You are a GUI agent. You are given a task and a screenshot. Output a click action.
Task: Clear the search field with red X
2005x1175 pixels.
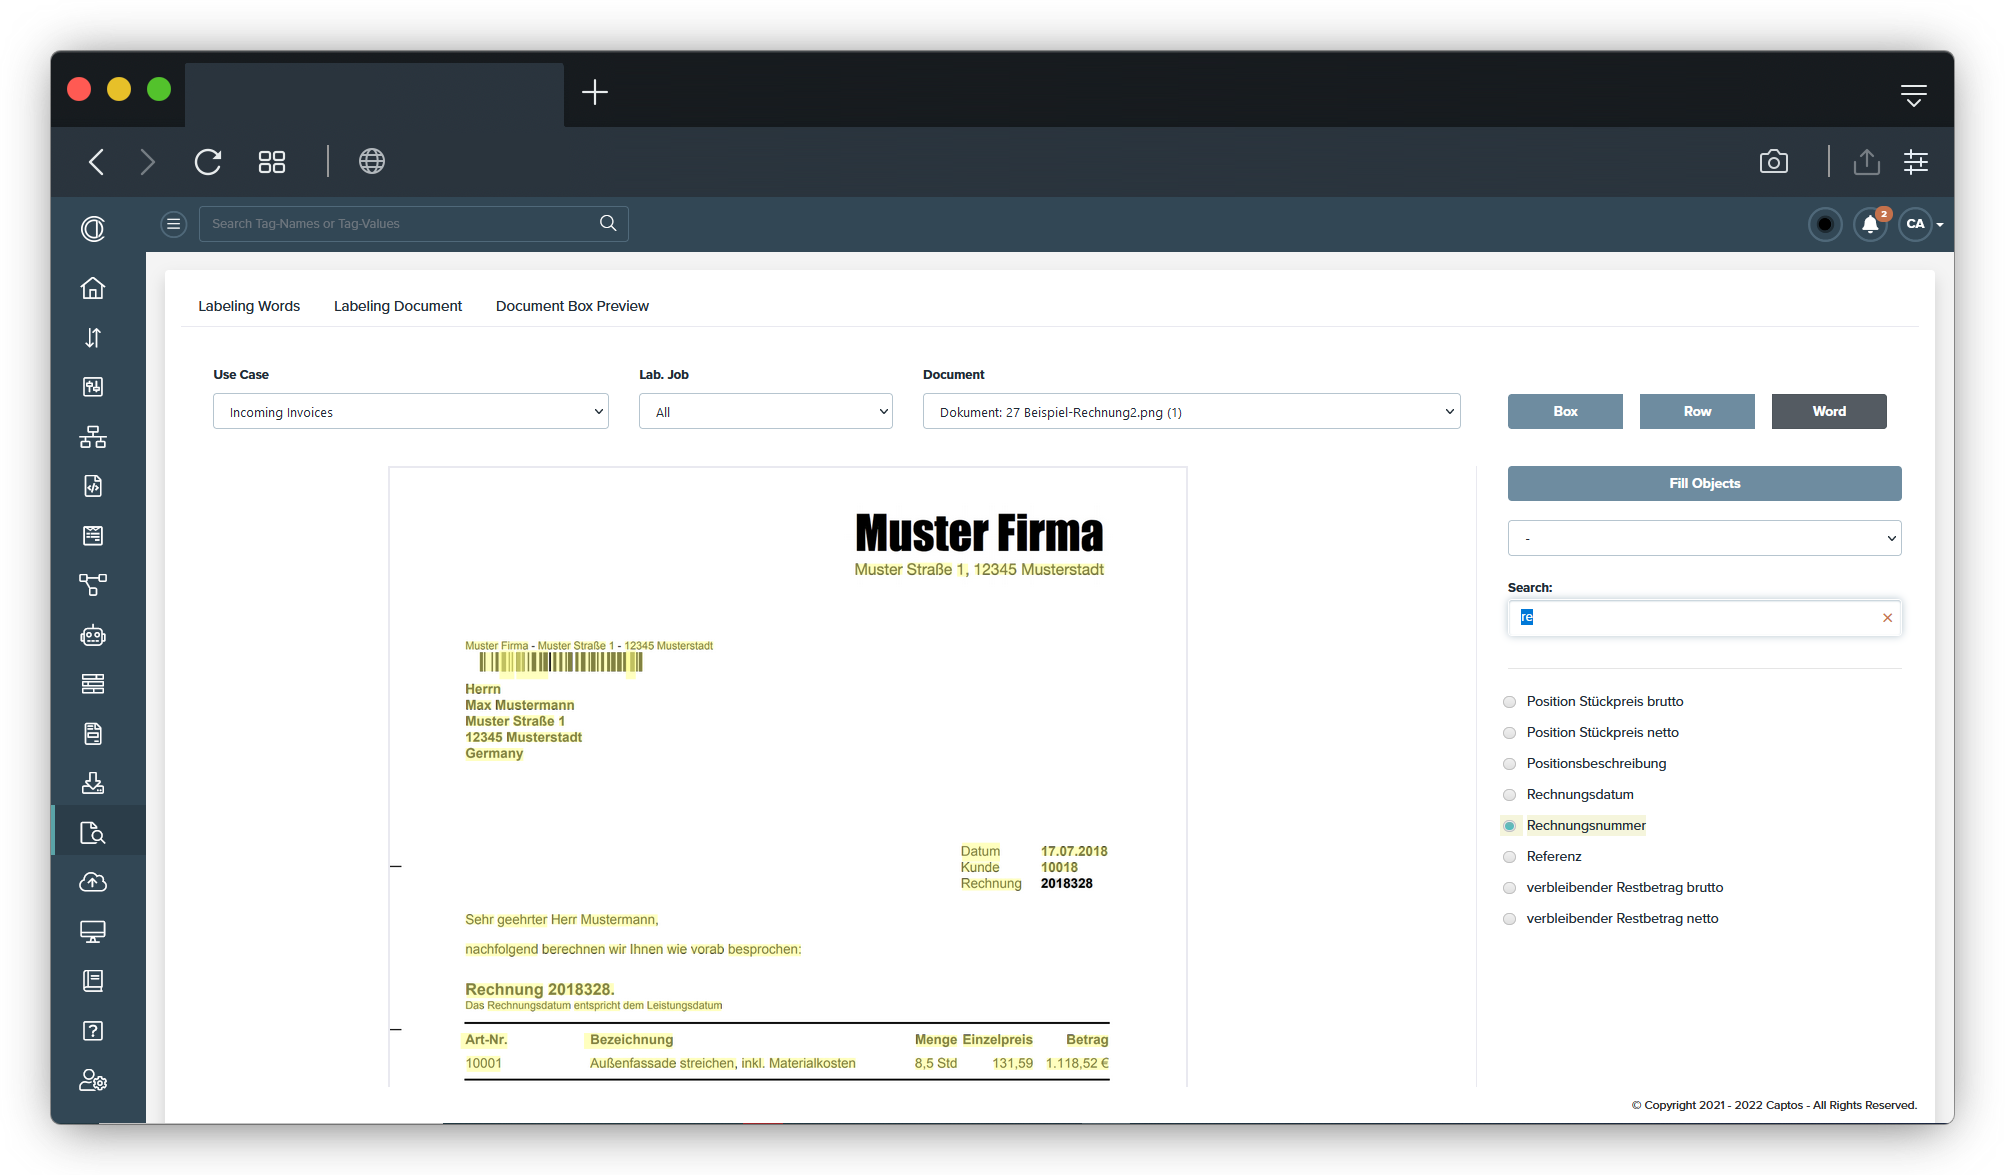[x=1888, y=618]
